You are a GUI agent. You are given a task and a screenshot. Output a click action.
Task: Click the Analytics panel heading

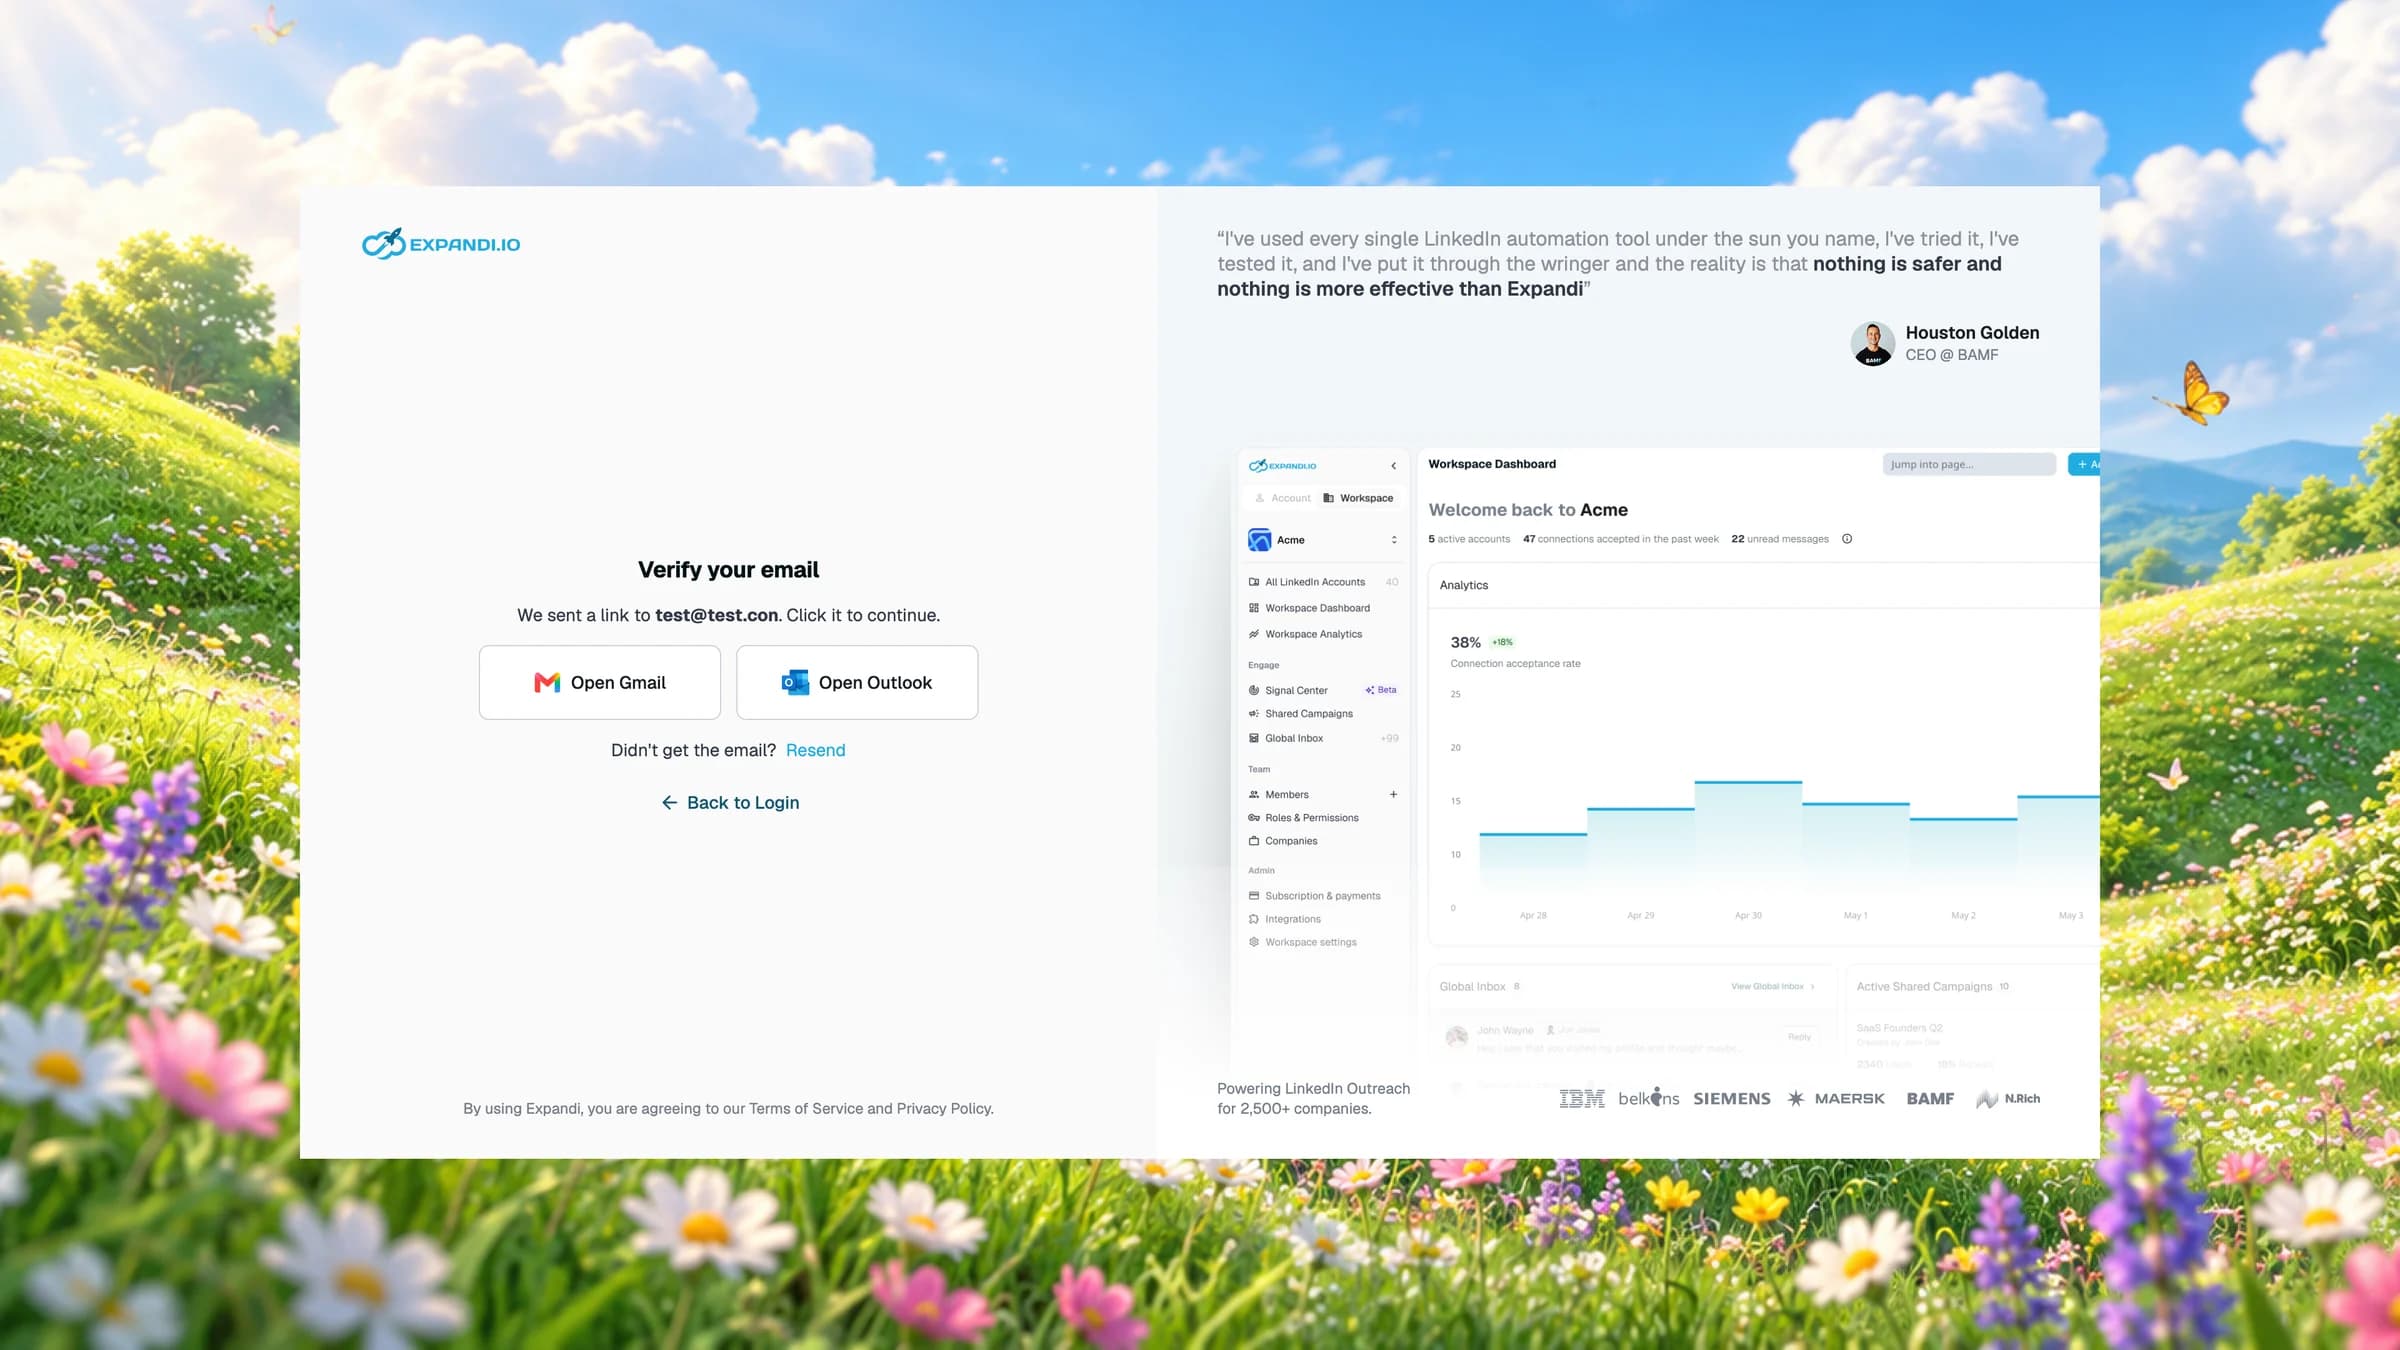point(1464,585)
